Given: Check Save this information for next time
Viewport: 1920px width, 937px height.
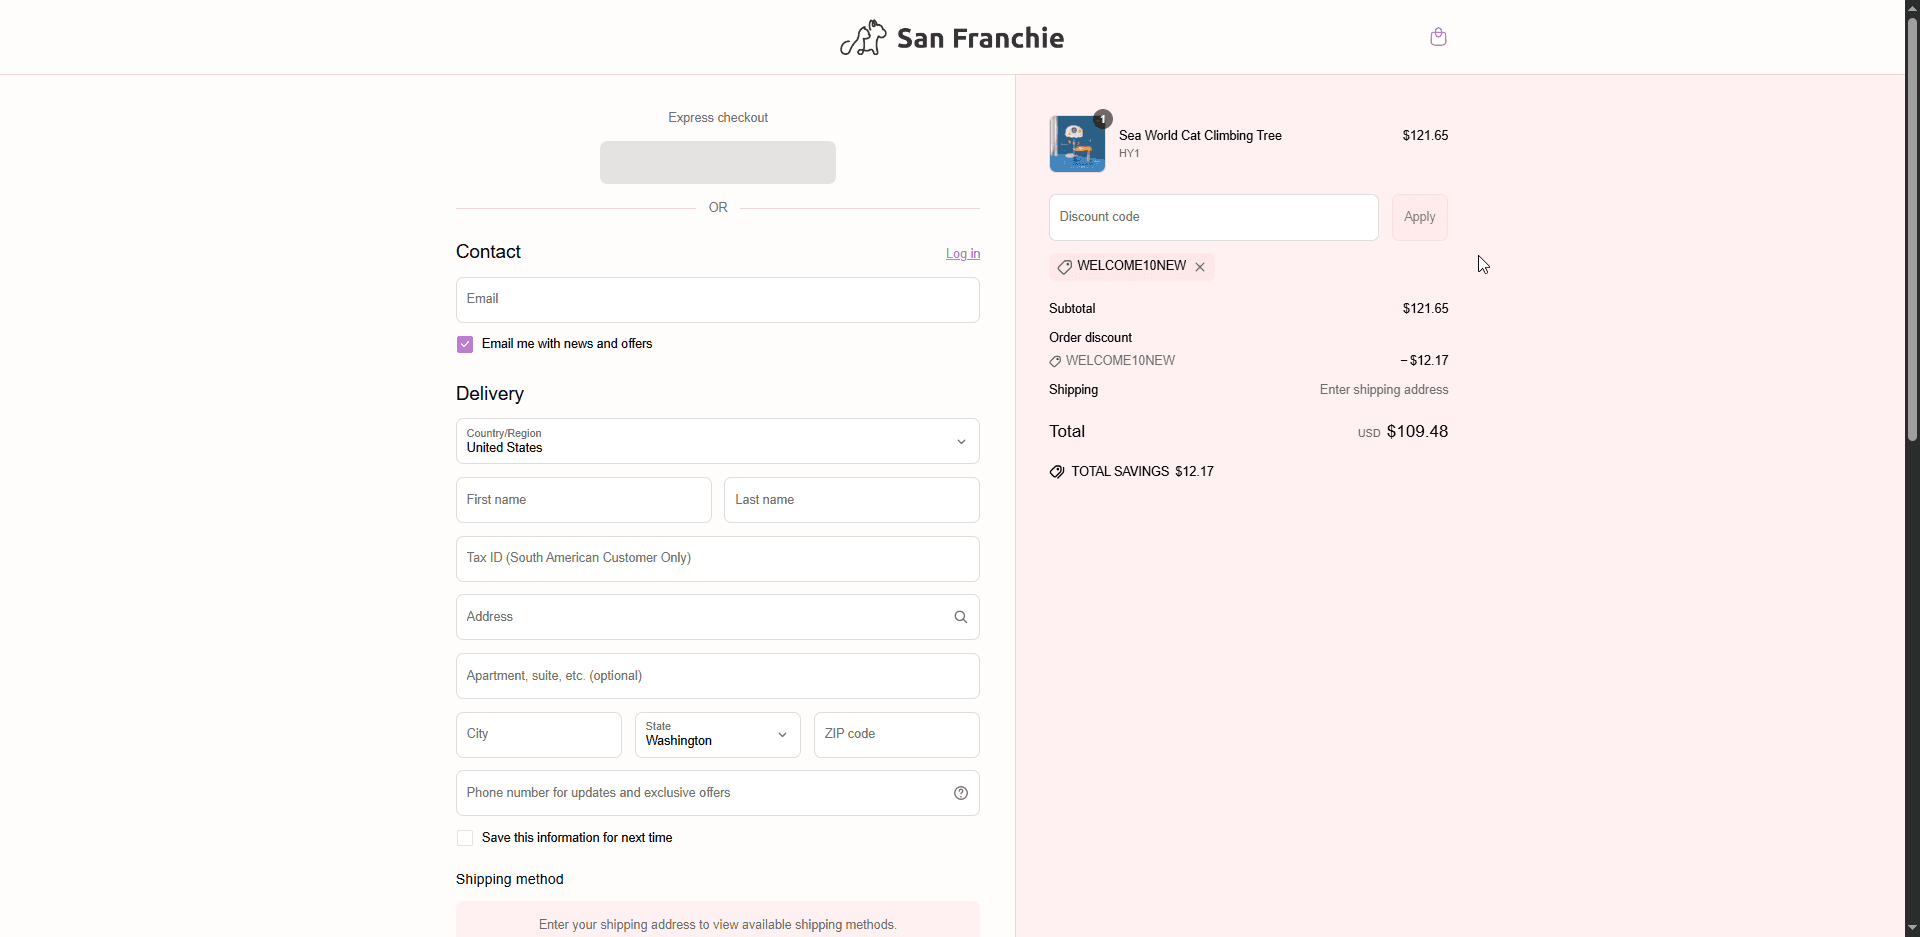Looking at the screenshot, I should click(465, 838).
